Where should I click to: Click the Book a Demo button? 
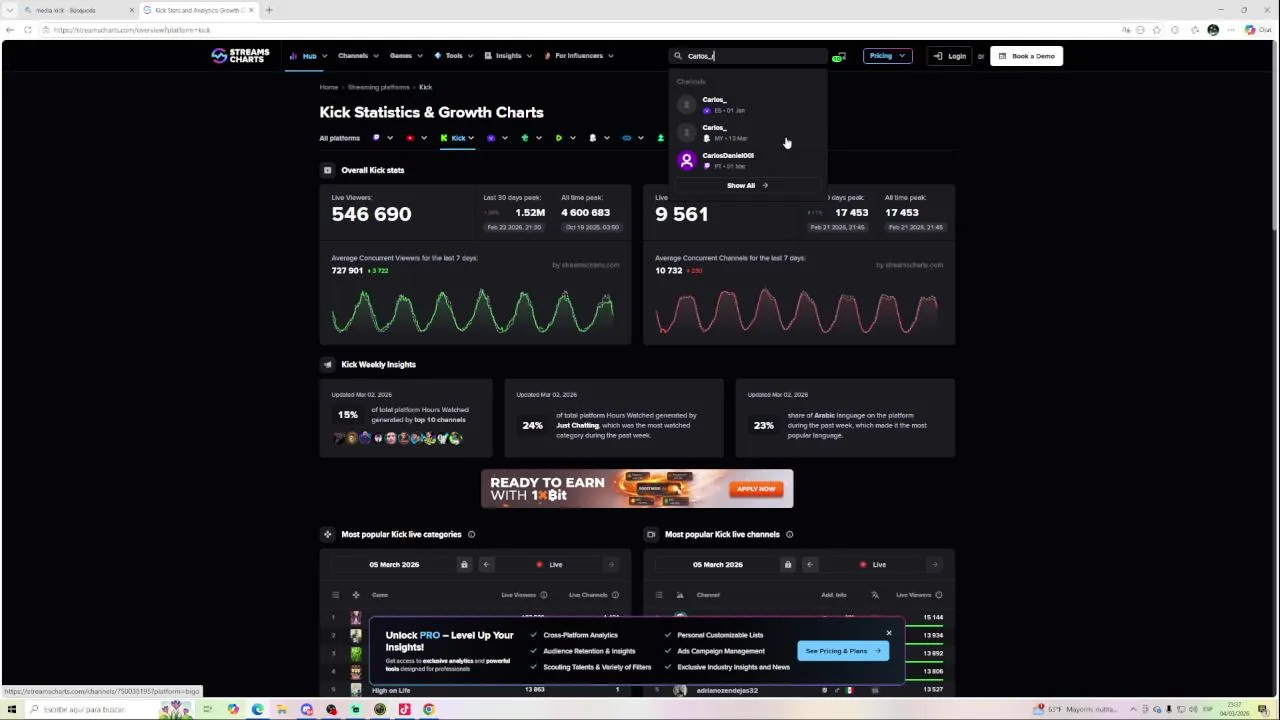click(1026, 56)
